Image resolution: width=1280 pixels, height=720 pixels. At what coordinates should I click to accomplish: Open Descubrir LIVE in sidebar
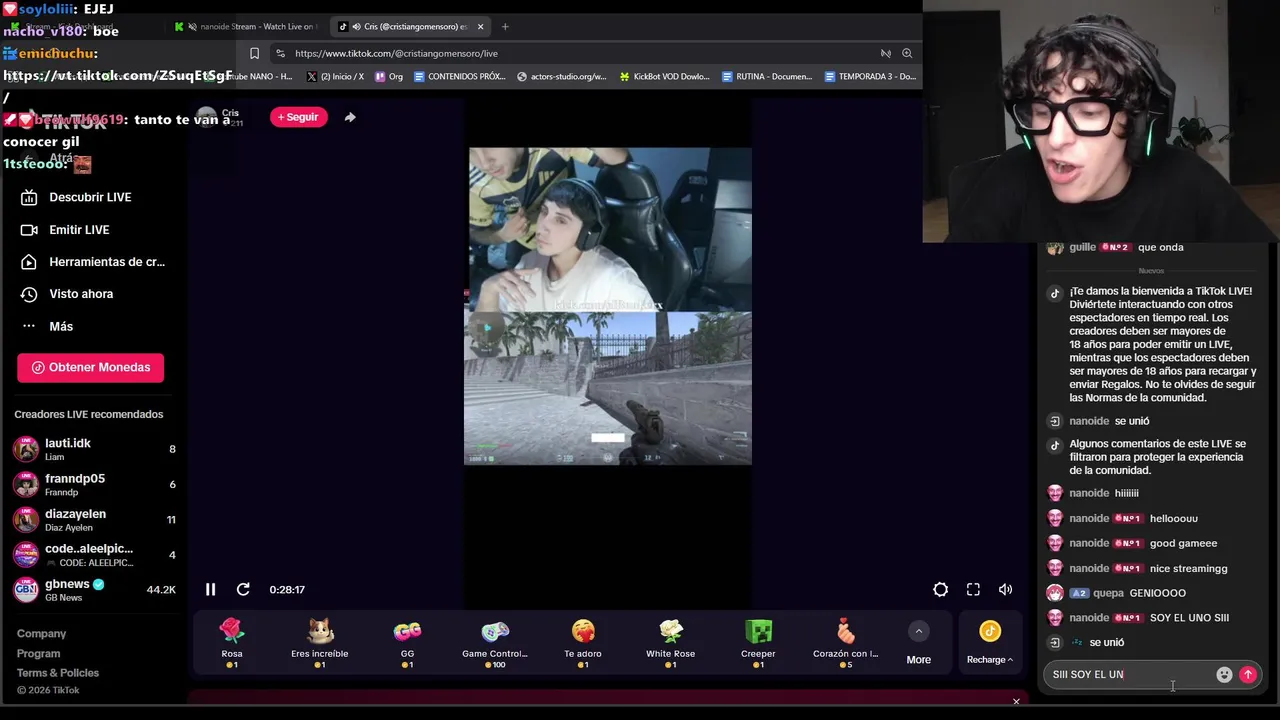tap(90, 197)
